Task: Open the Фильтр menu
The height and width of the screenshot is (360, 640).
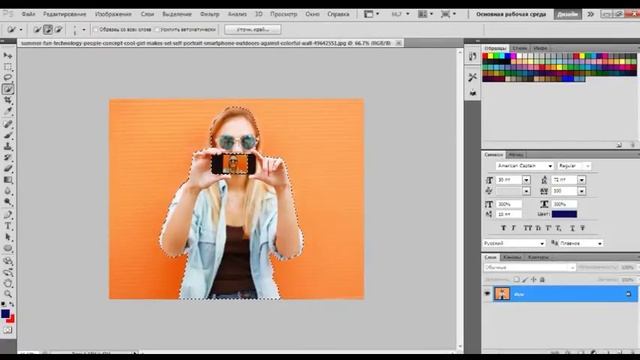Action: (210, 14)
